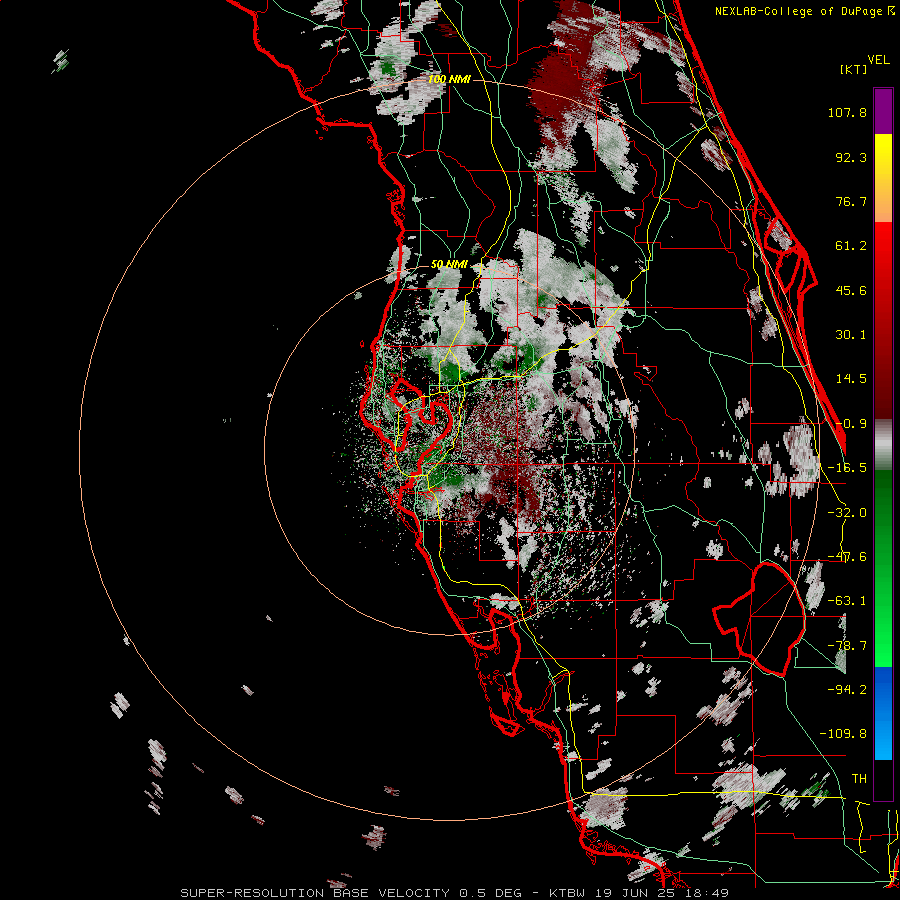Click the [KT] units label
The width and height of the screenshot is (900, 900).
[x=853, y=69]
